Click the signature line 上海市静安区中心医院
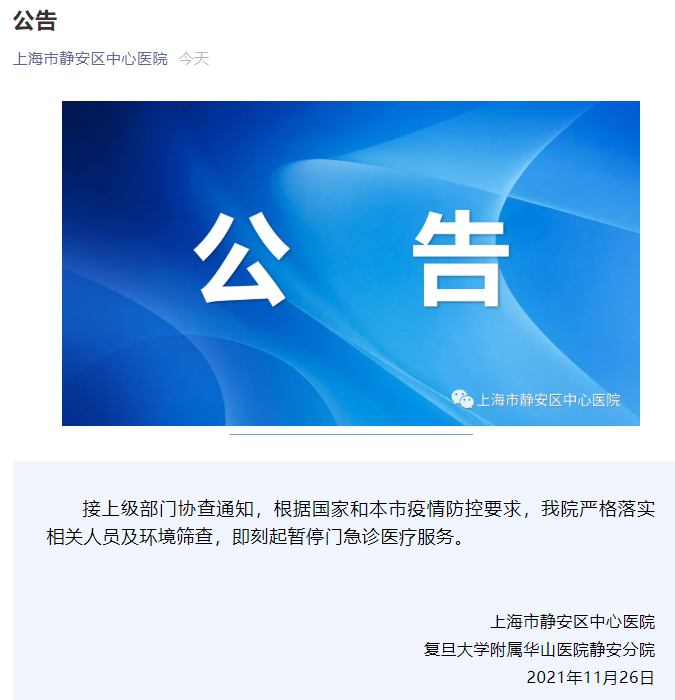This screenshot has width=675, height=700. [x=572, y=621]
